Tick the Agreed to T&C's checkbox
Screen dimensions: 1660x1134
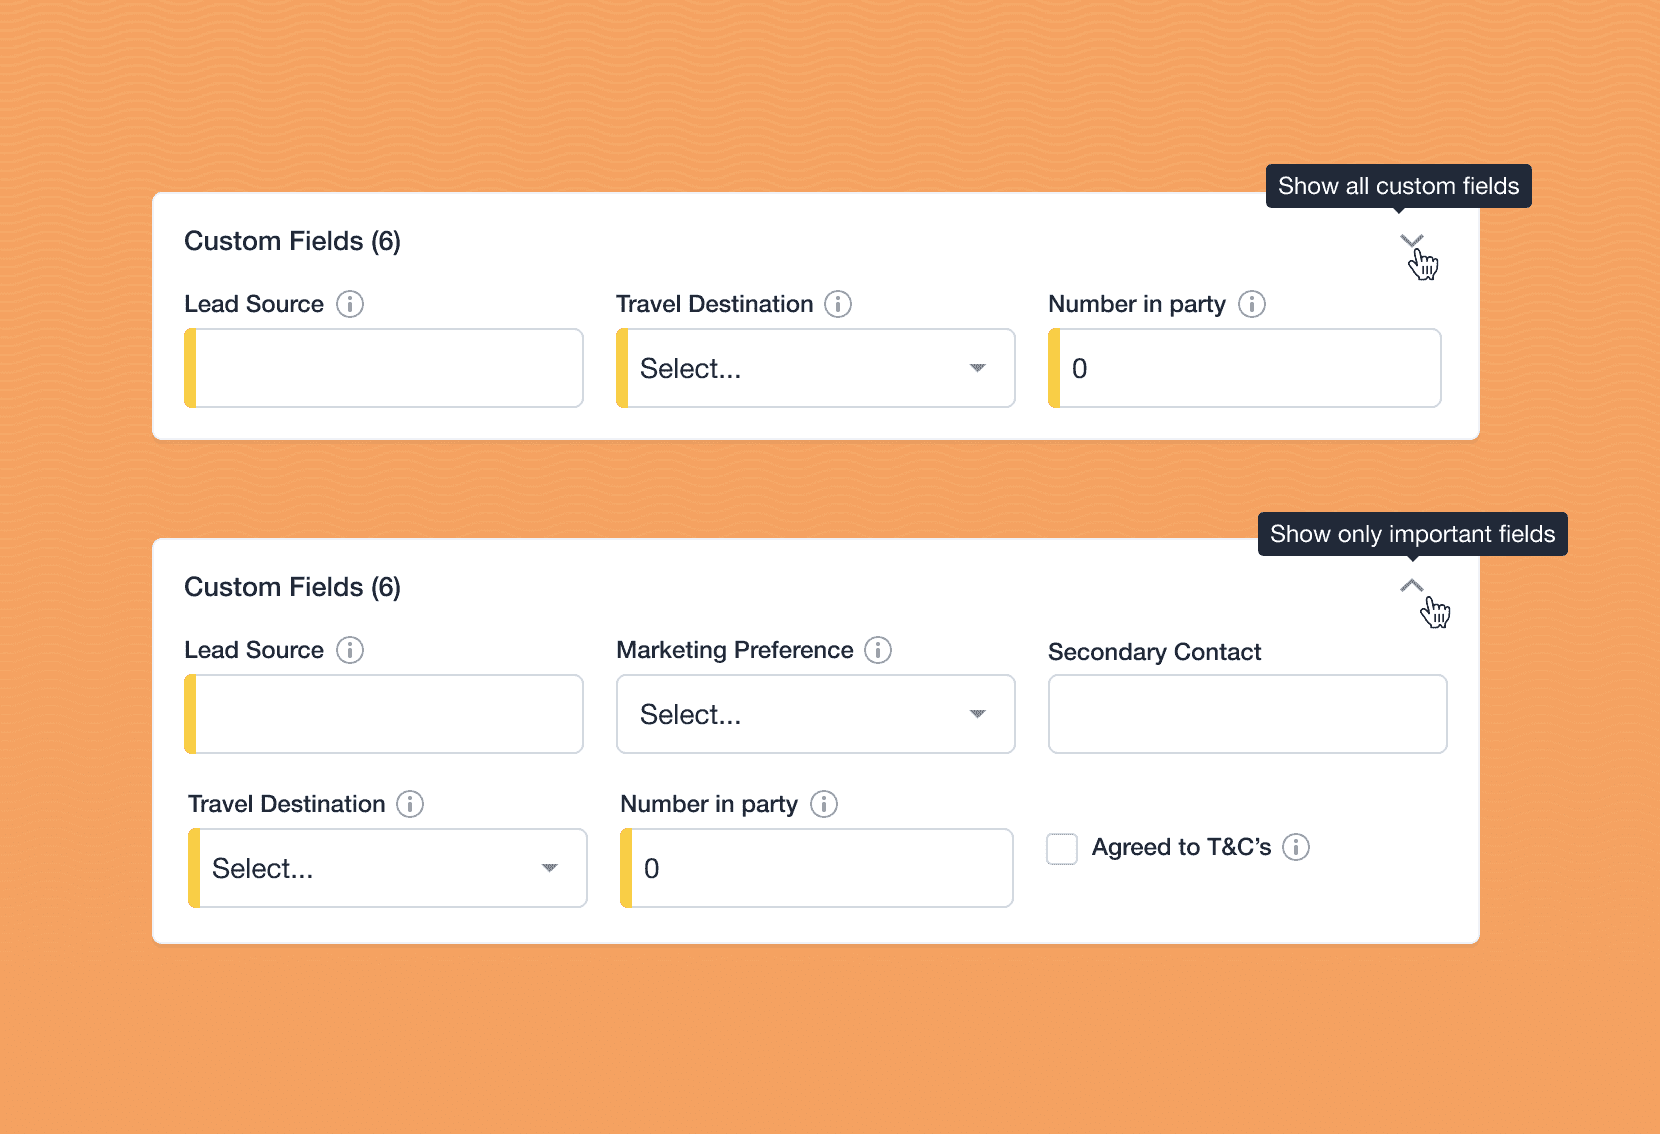tap(1062, 848)
